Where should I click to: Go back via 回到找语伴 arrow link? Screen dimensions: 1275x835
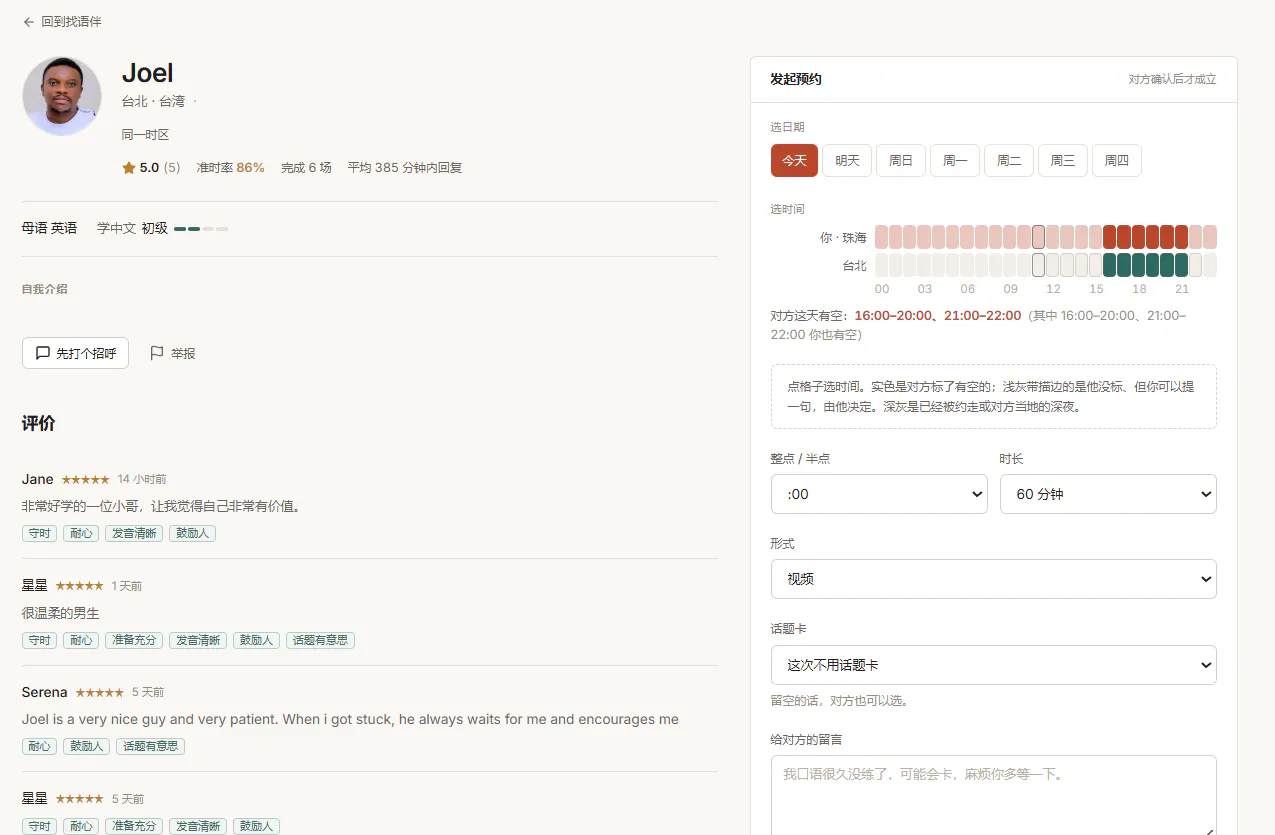pos(62,21)
